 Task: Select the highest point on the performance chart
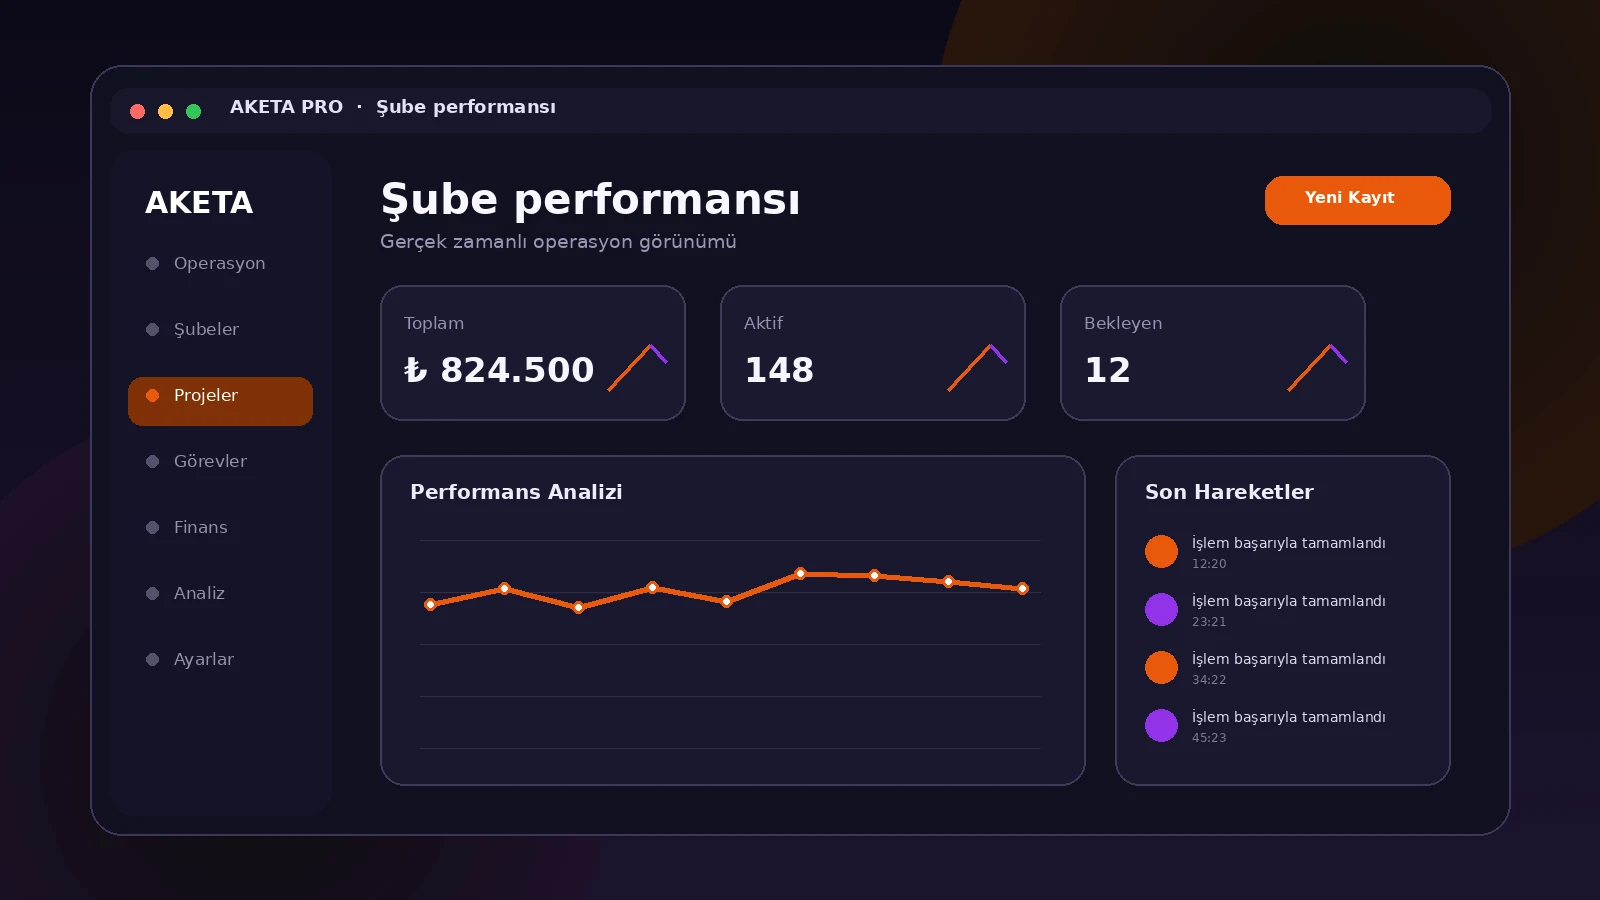(800, 574)
